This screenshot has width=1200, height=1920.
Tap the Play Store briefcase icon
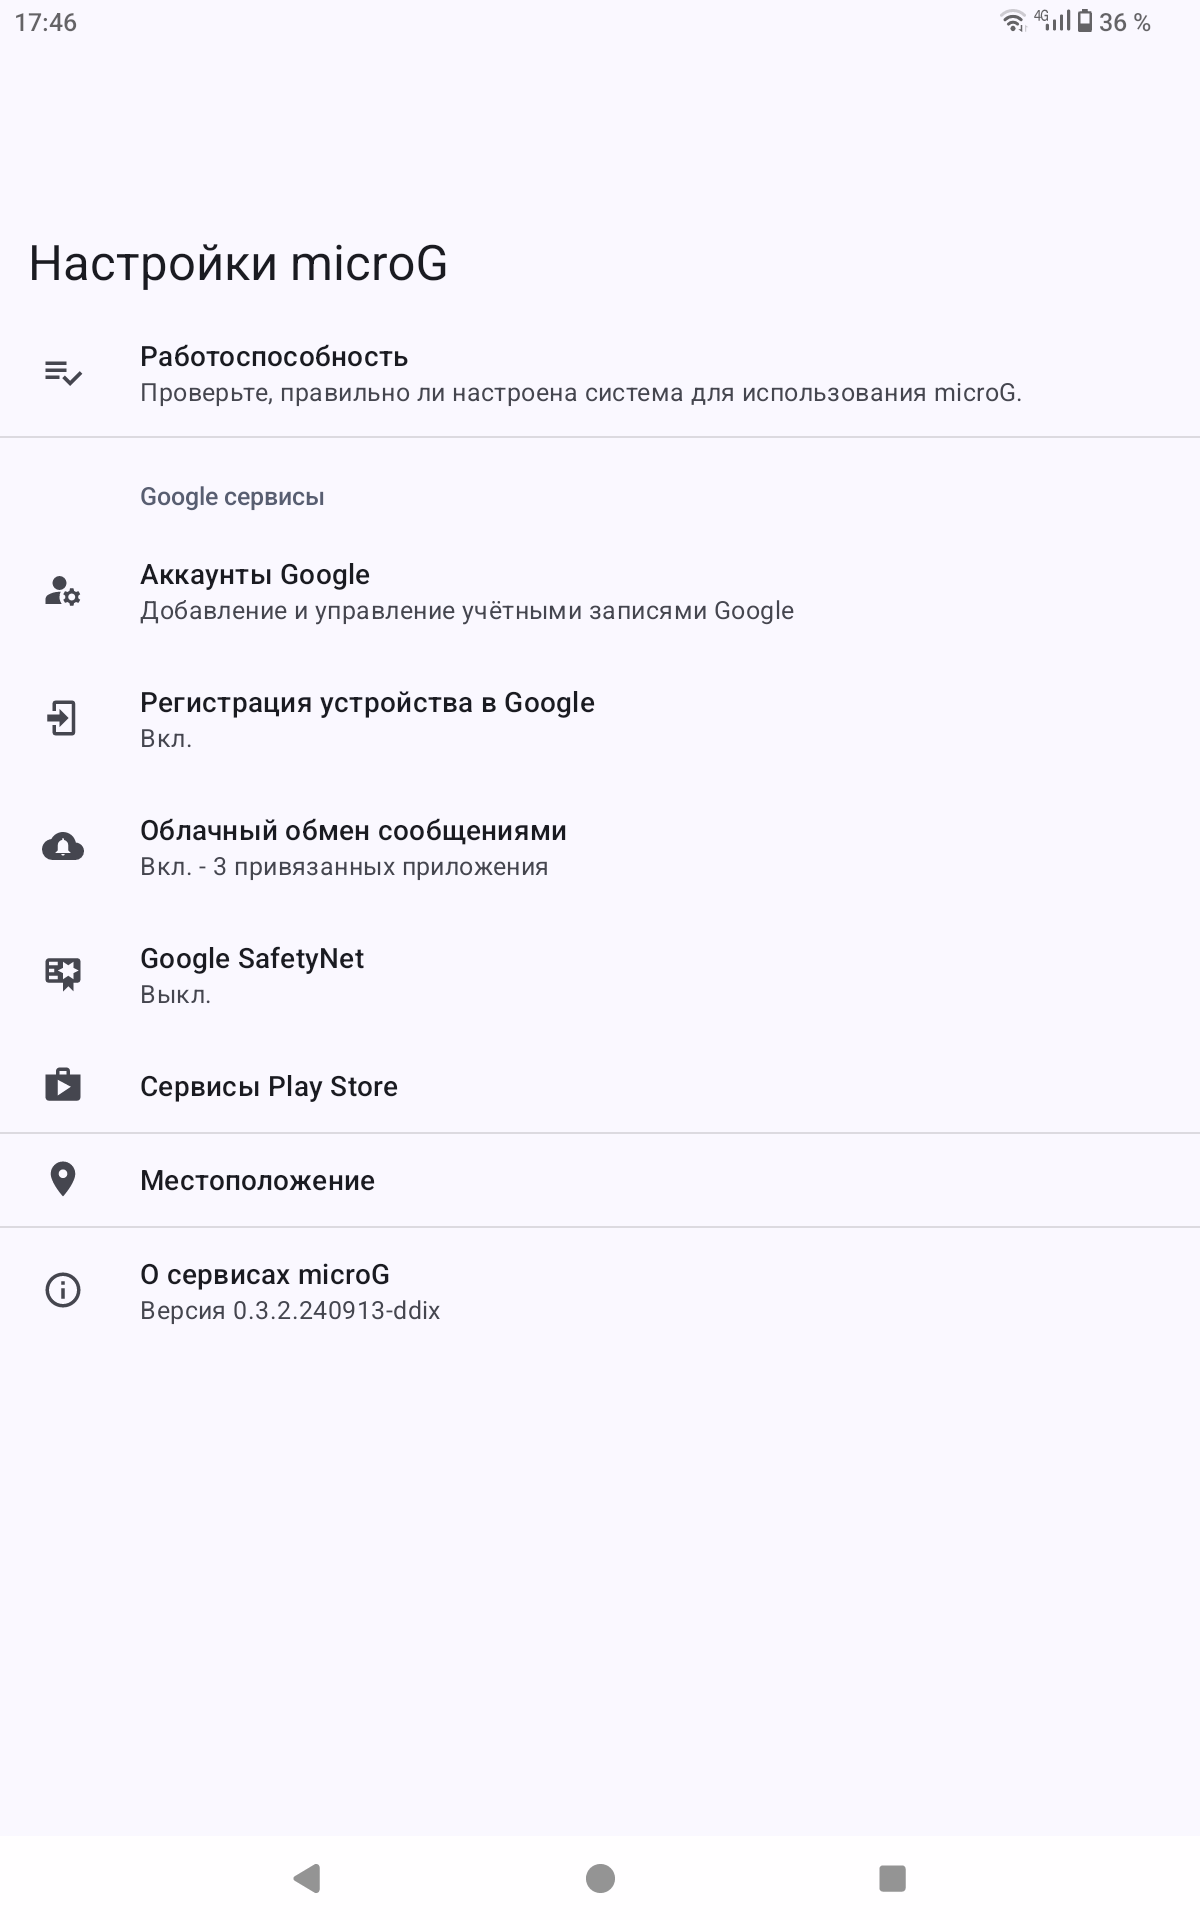click(x=62, y=1085)
